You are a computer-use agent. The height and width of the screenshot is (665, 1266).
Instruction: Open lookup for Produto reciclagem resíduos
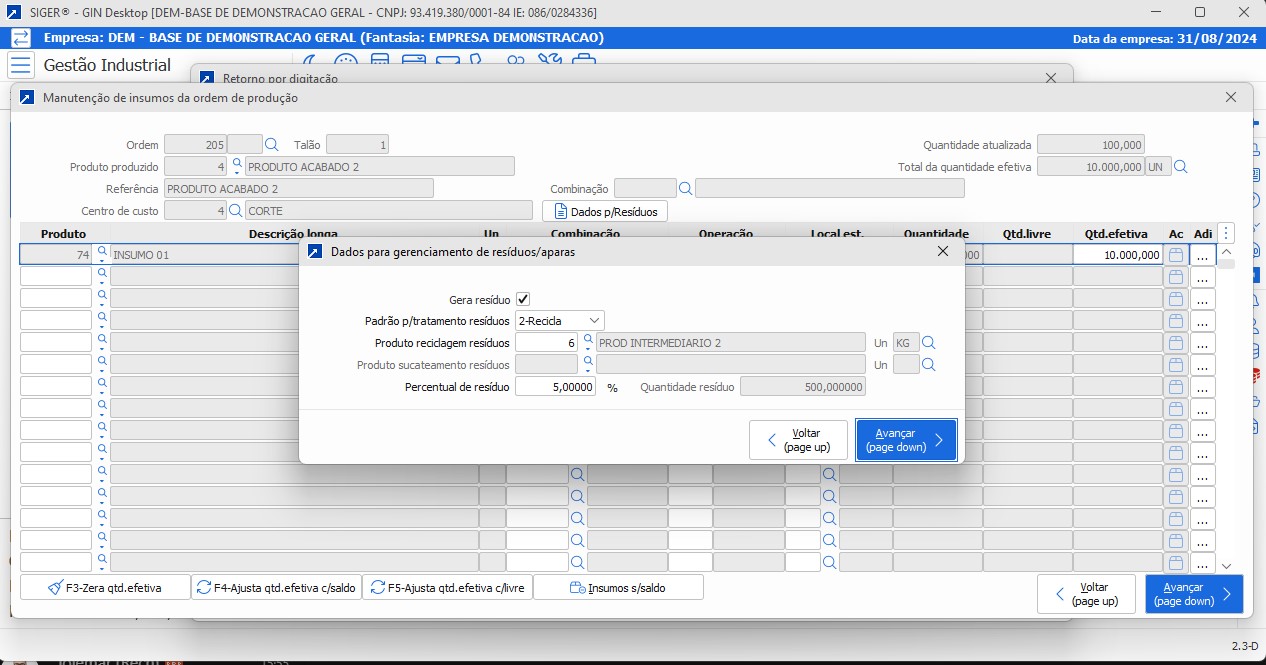pos(588,342)
